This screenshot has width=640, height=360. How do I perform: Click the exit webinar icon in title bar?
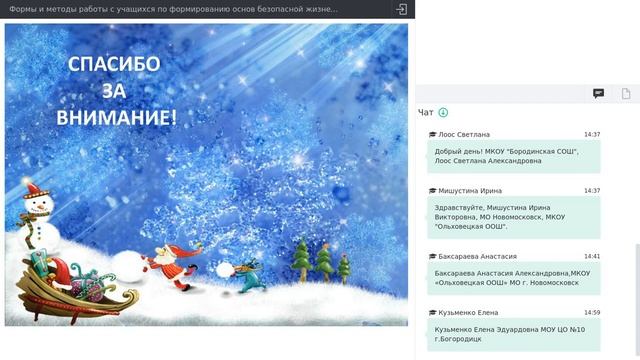pyautogui.click(x=402, y=9)
